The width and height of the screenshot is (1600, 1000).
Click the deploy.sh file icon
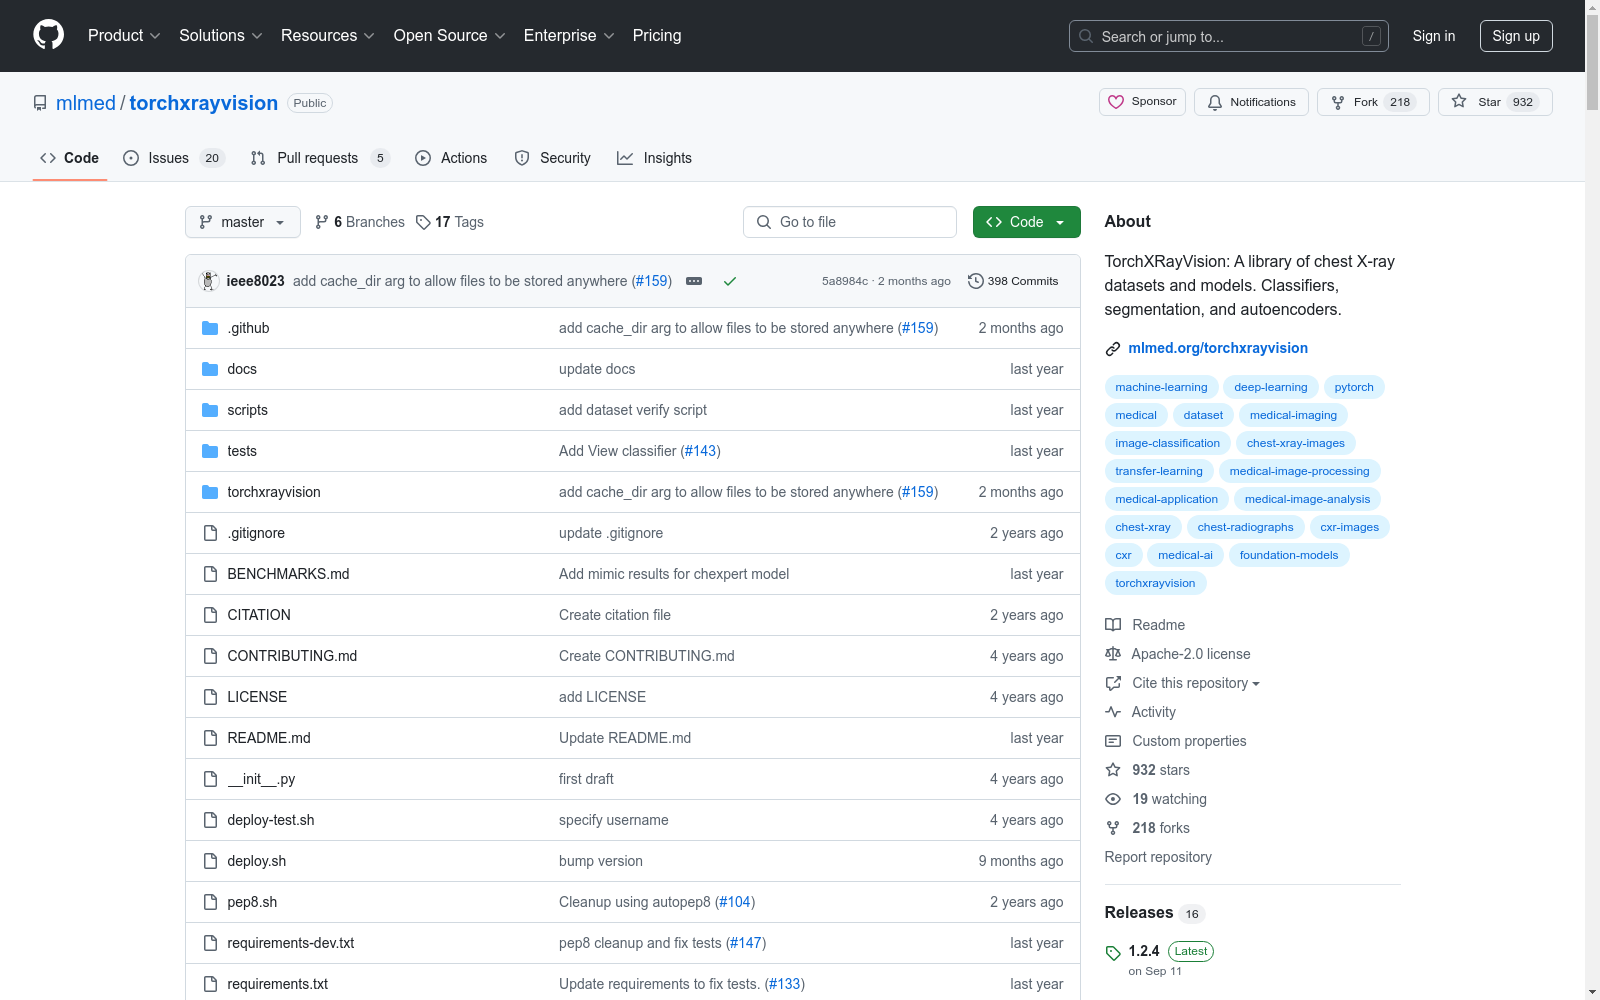tap(210, 861)
